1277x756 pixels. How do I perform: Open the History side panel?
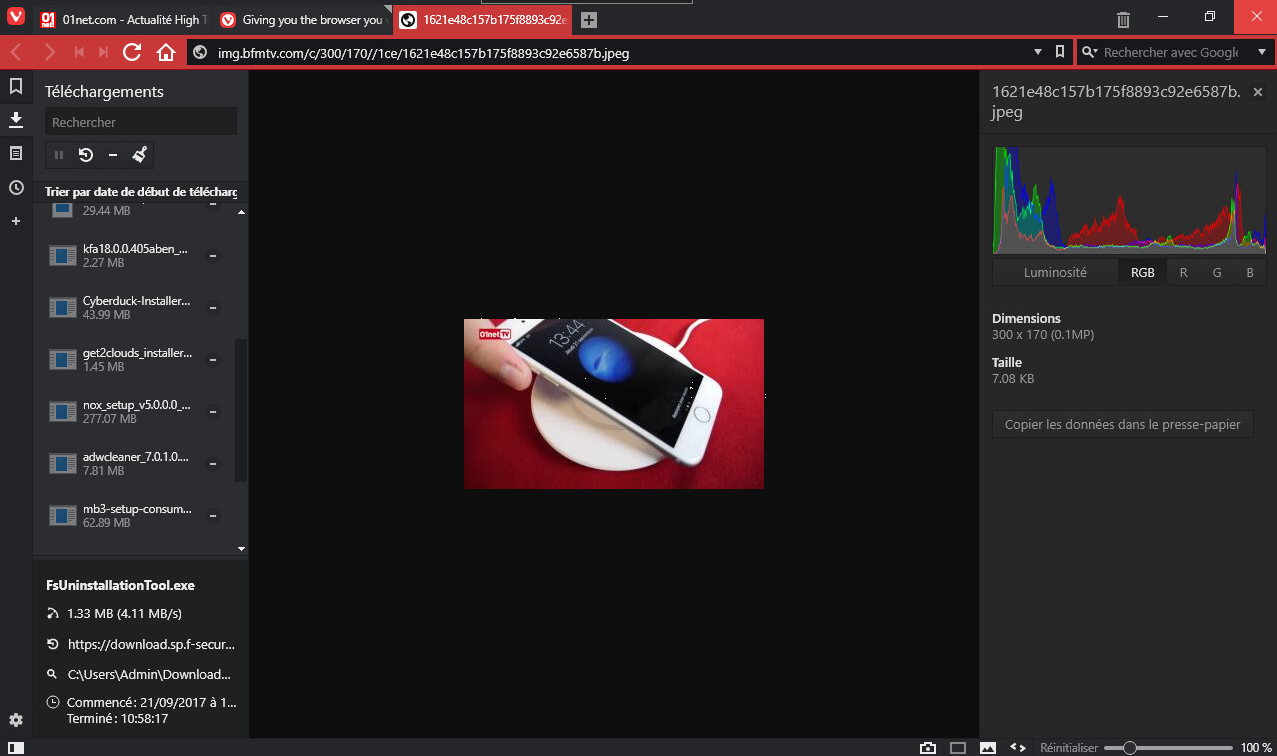tap(16, 187)
